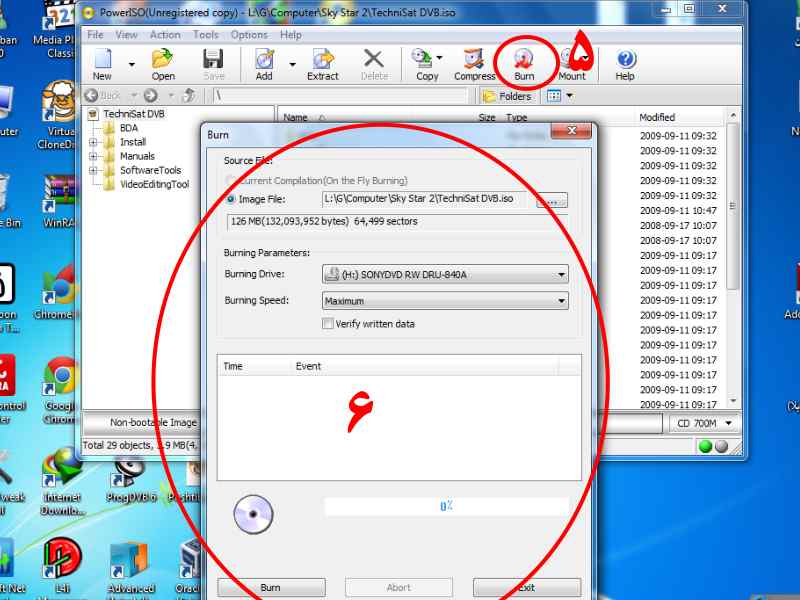Click the Type column header
Screen dimensions: 800x600
(516, 118)
